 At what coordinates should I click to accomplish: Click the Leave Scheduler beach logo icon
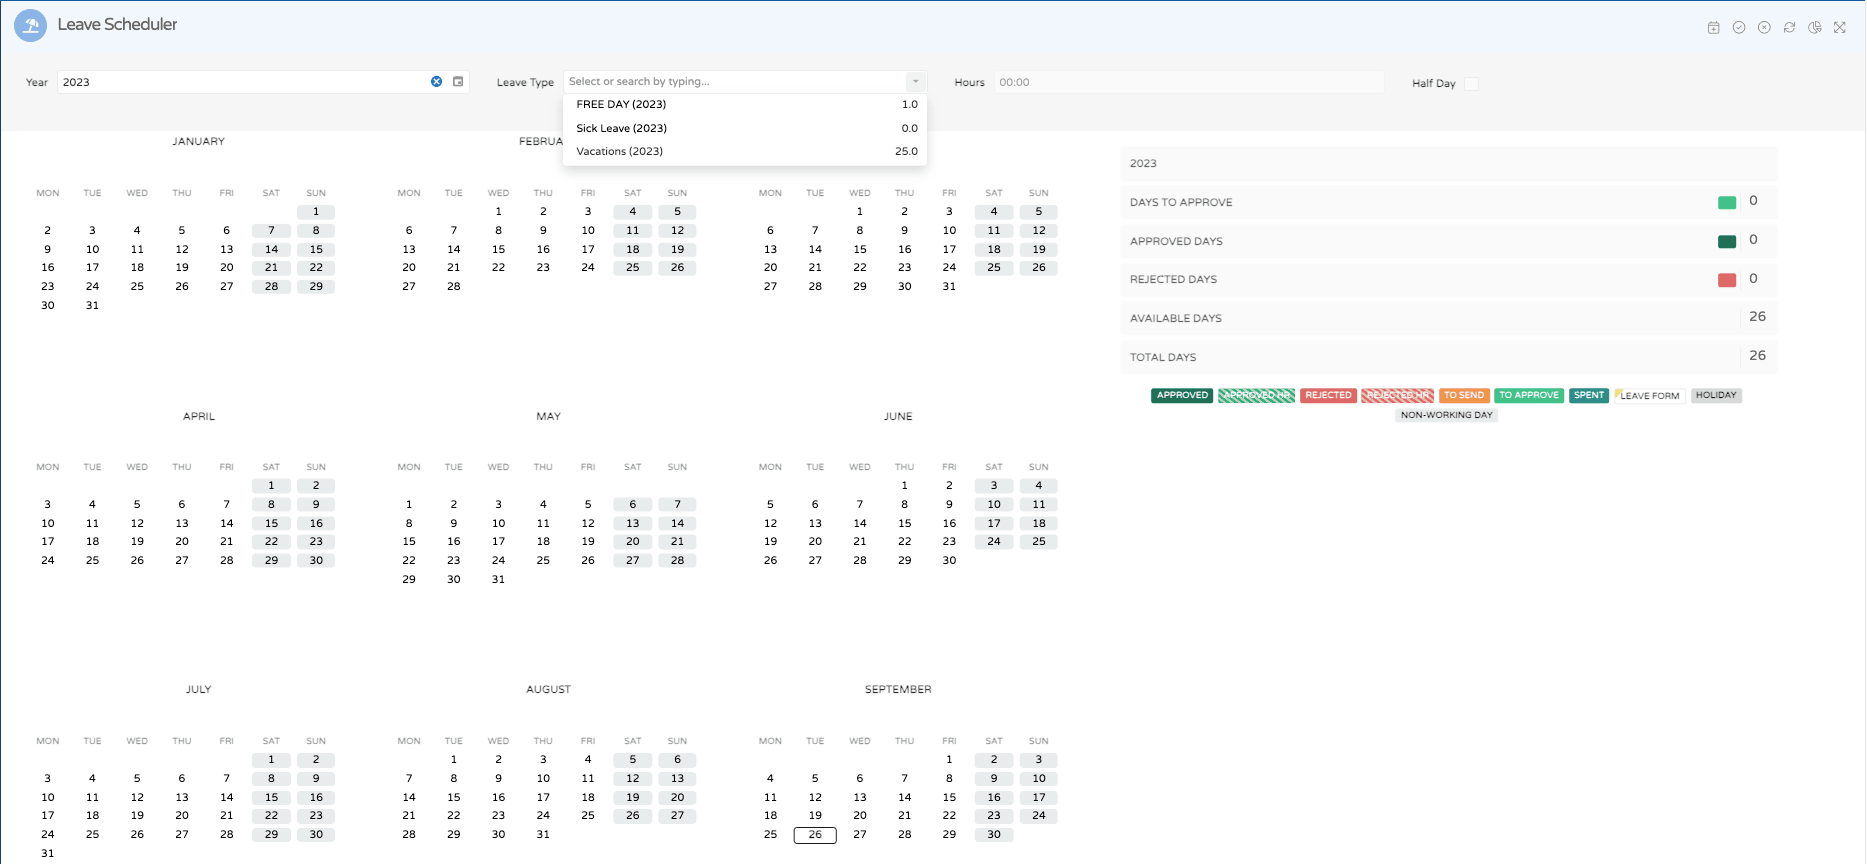31,26
